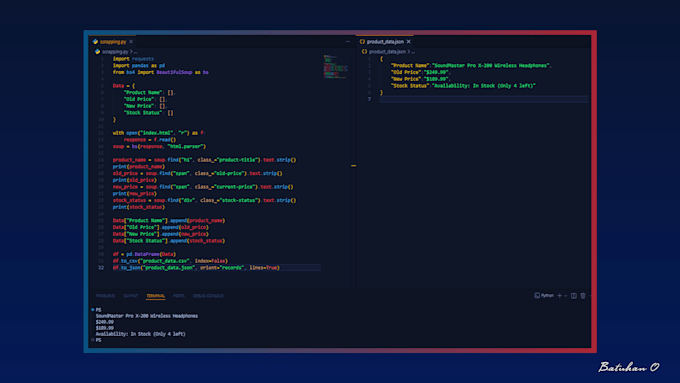Click the Python terminal profile label

click(544, 295)
